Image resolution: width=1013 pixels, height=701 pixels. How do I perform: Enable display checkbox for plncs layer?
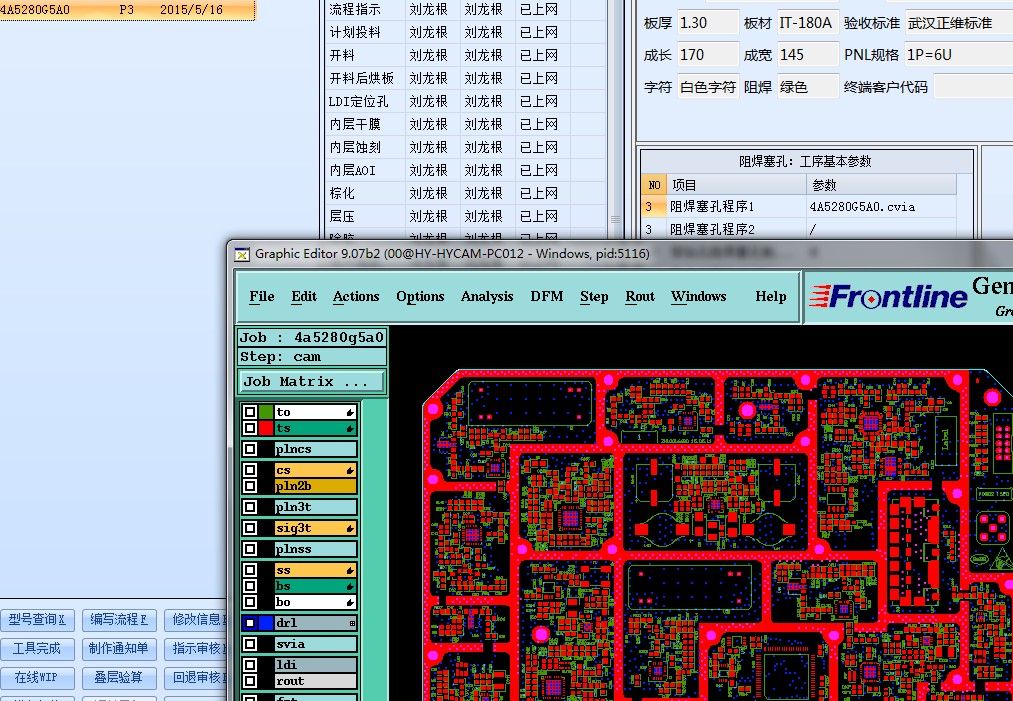tap(250, 449)
